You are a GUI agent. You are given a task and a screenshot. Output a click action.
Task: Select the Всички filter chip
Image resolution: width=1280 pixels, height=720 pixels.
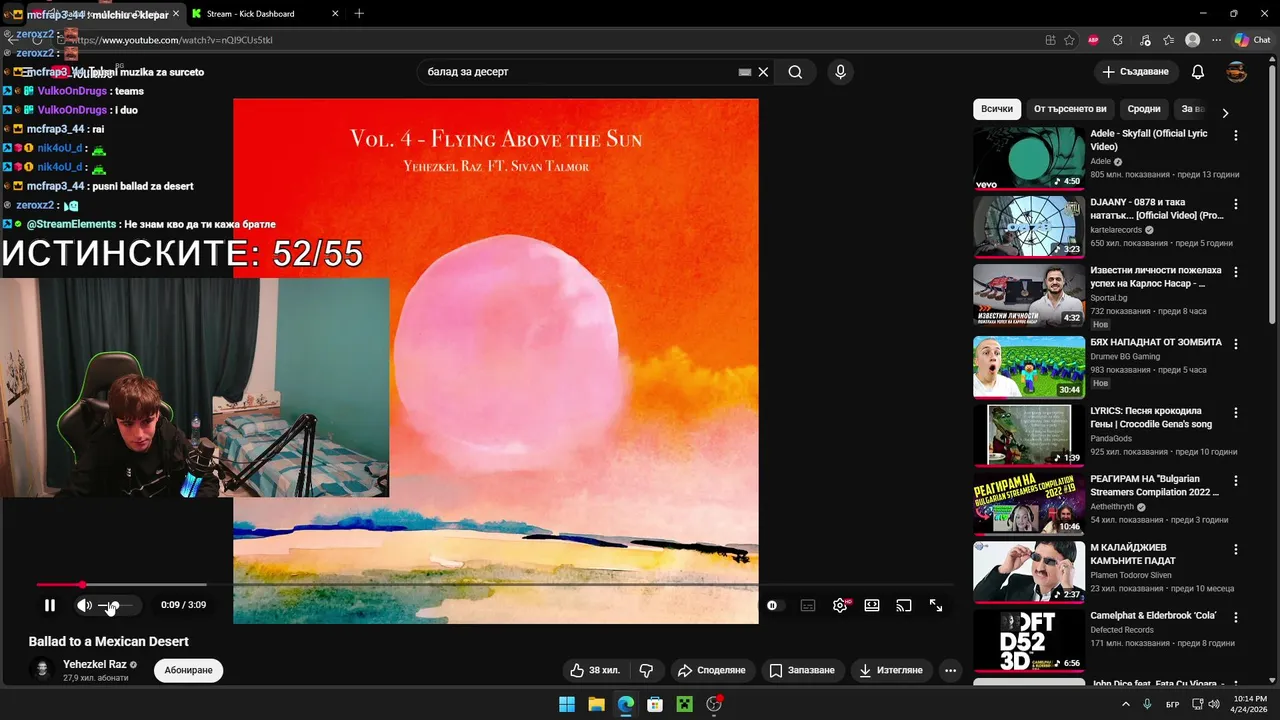pos(997,109)
